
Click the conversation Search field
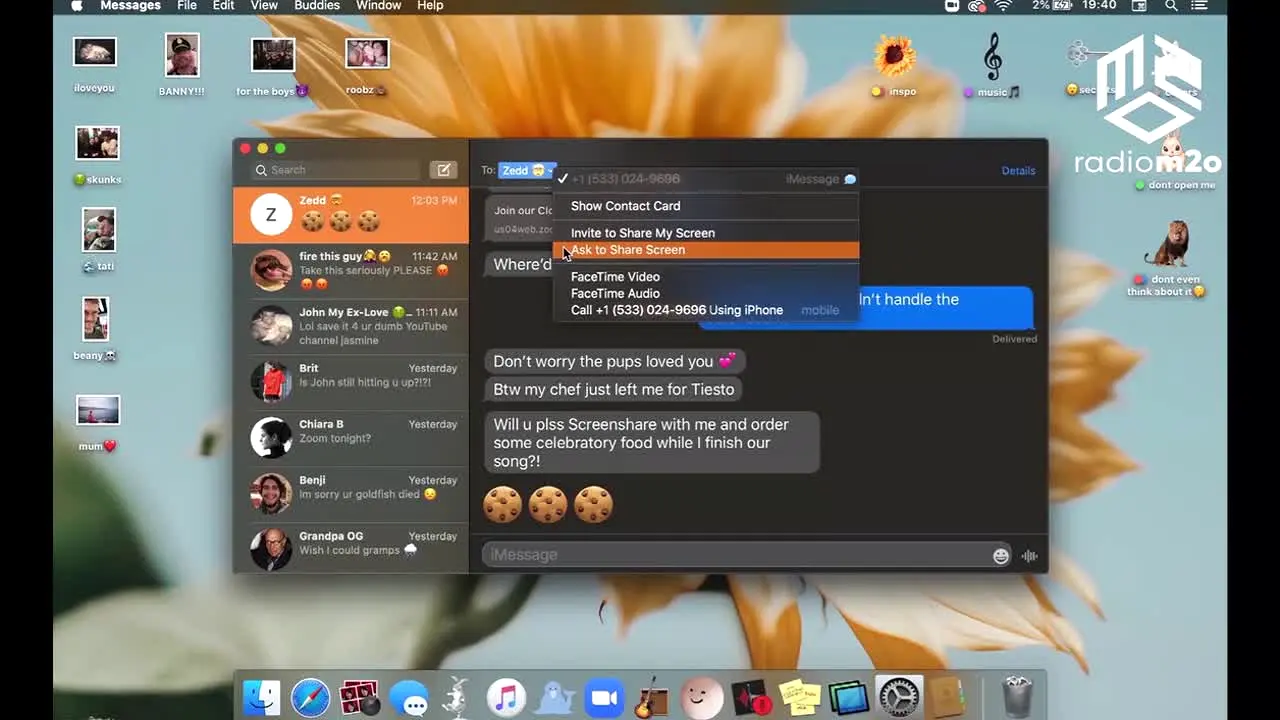336,170
